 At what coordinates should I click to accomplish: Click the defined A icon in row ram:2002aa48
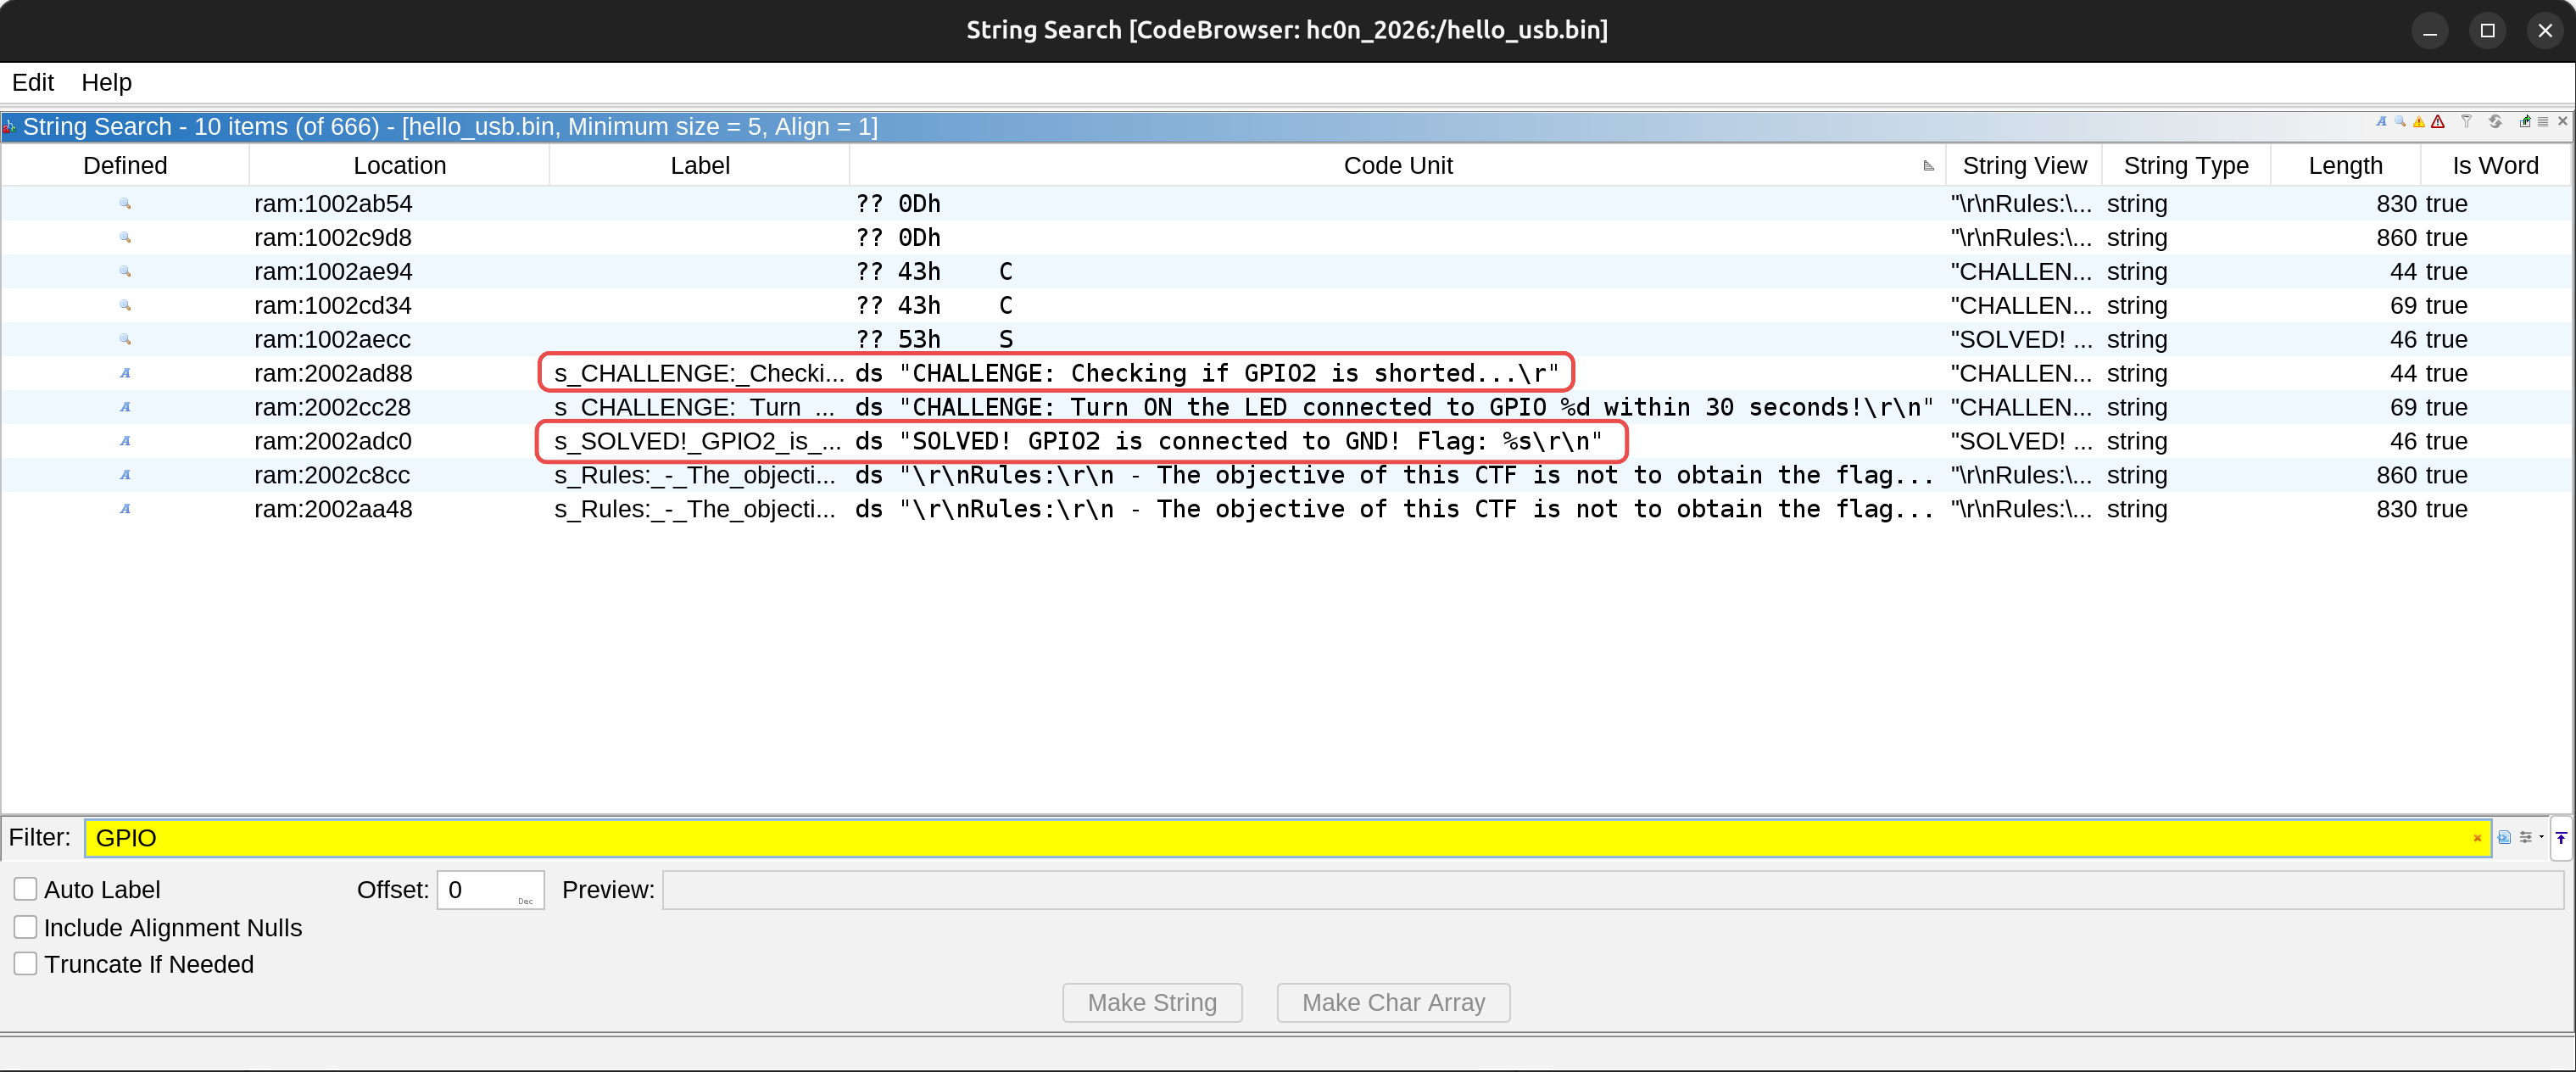125,510
